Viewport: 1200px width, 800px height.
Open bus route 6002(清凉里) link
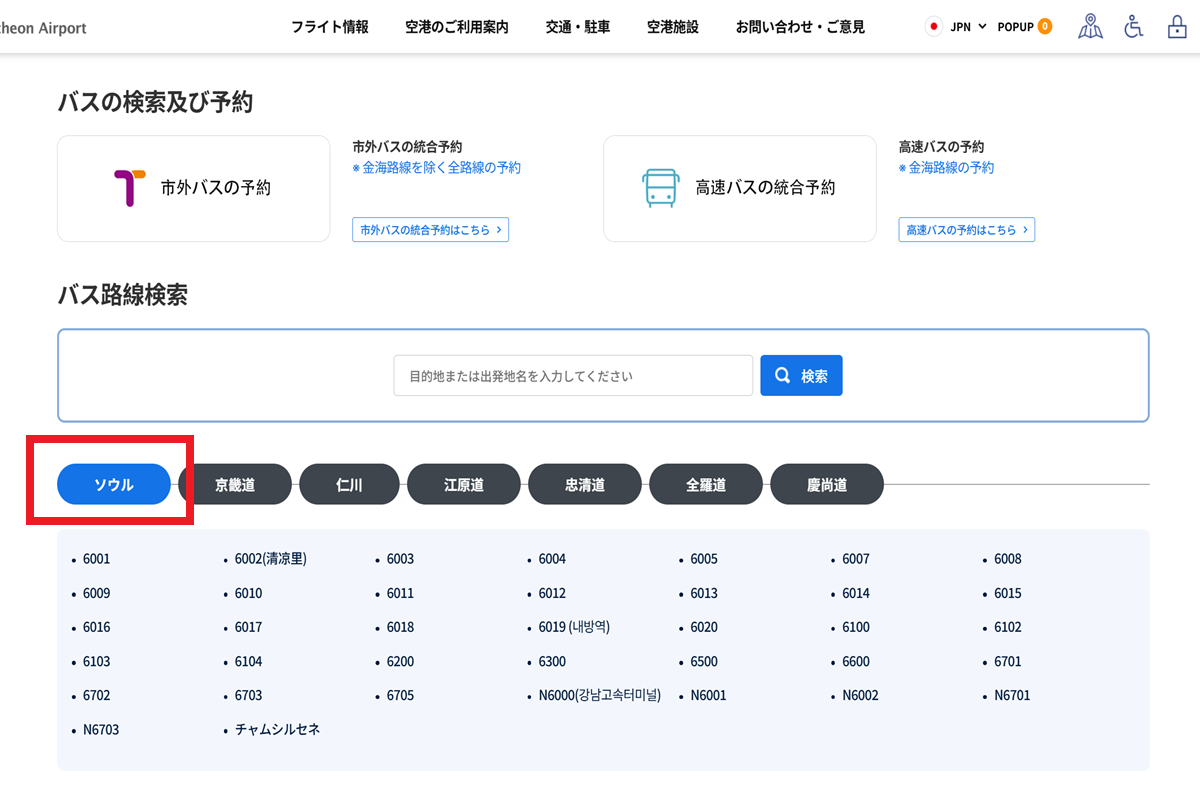(270, 559)
